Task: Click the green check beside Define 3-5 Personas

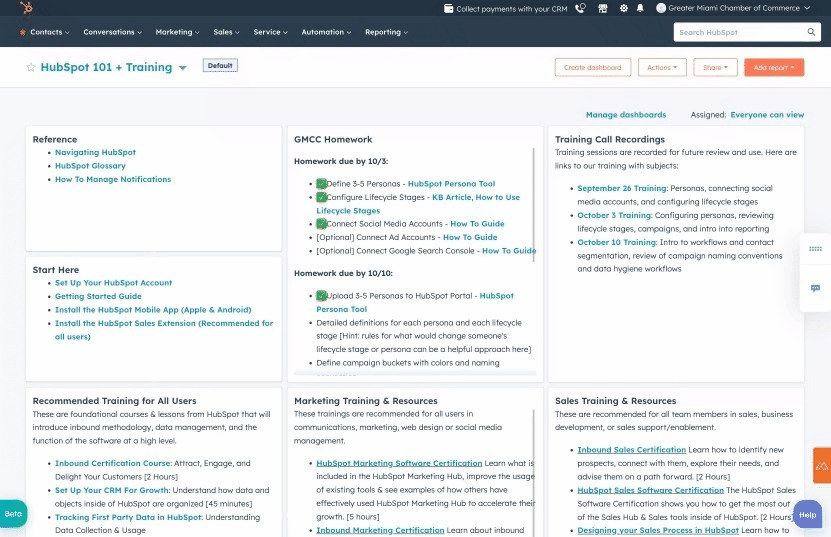Action: tap(321, 183)
